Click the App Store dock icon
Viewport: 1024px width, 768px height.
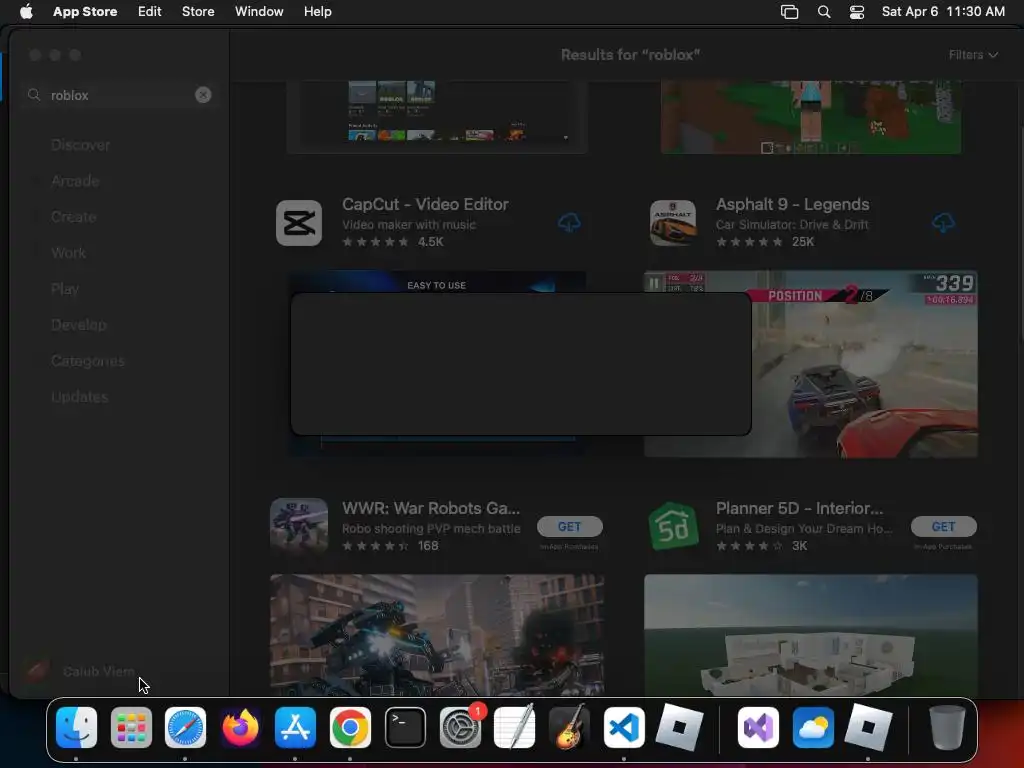coord(295,728)
